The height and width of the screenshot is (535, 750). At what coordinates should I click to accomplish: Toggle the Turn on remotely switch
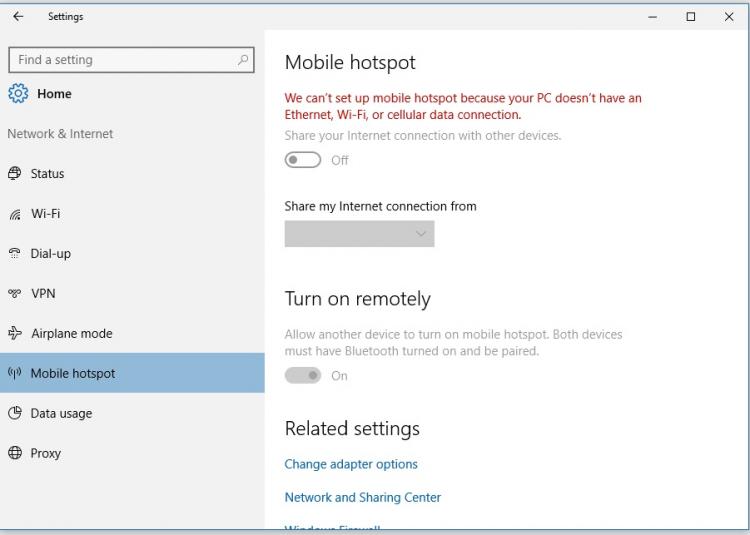(303, 376)
